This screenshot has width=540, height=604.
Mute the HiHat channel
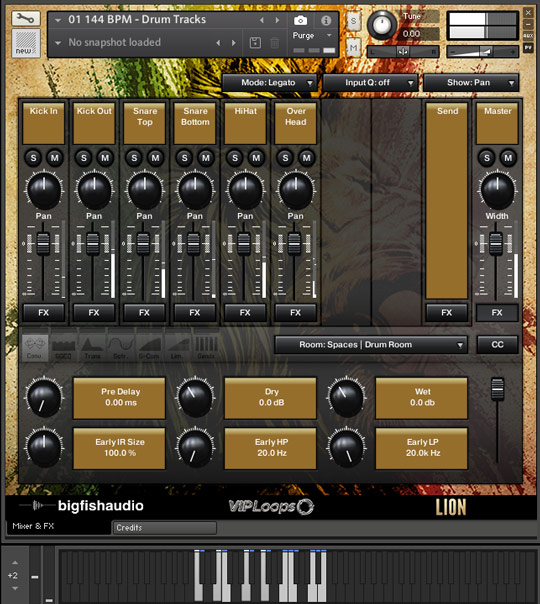click(256, 158)
